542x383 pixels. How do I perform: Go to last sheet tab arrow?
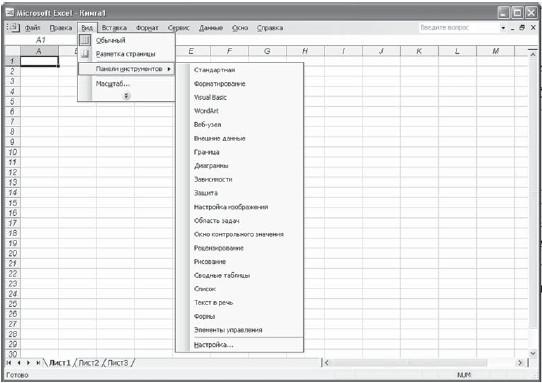point(38,363)
